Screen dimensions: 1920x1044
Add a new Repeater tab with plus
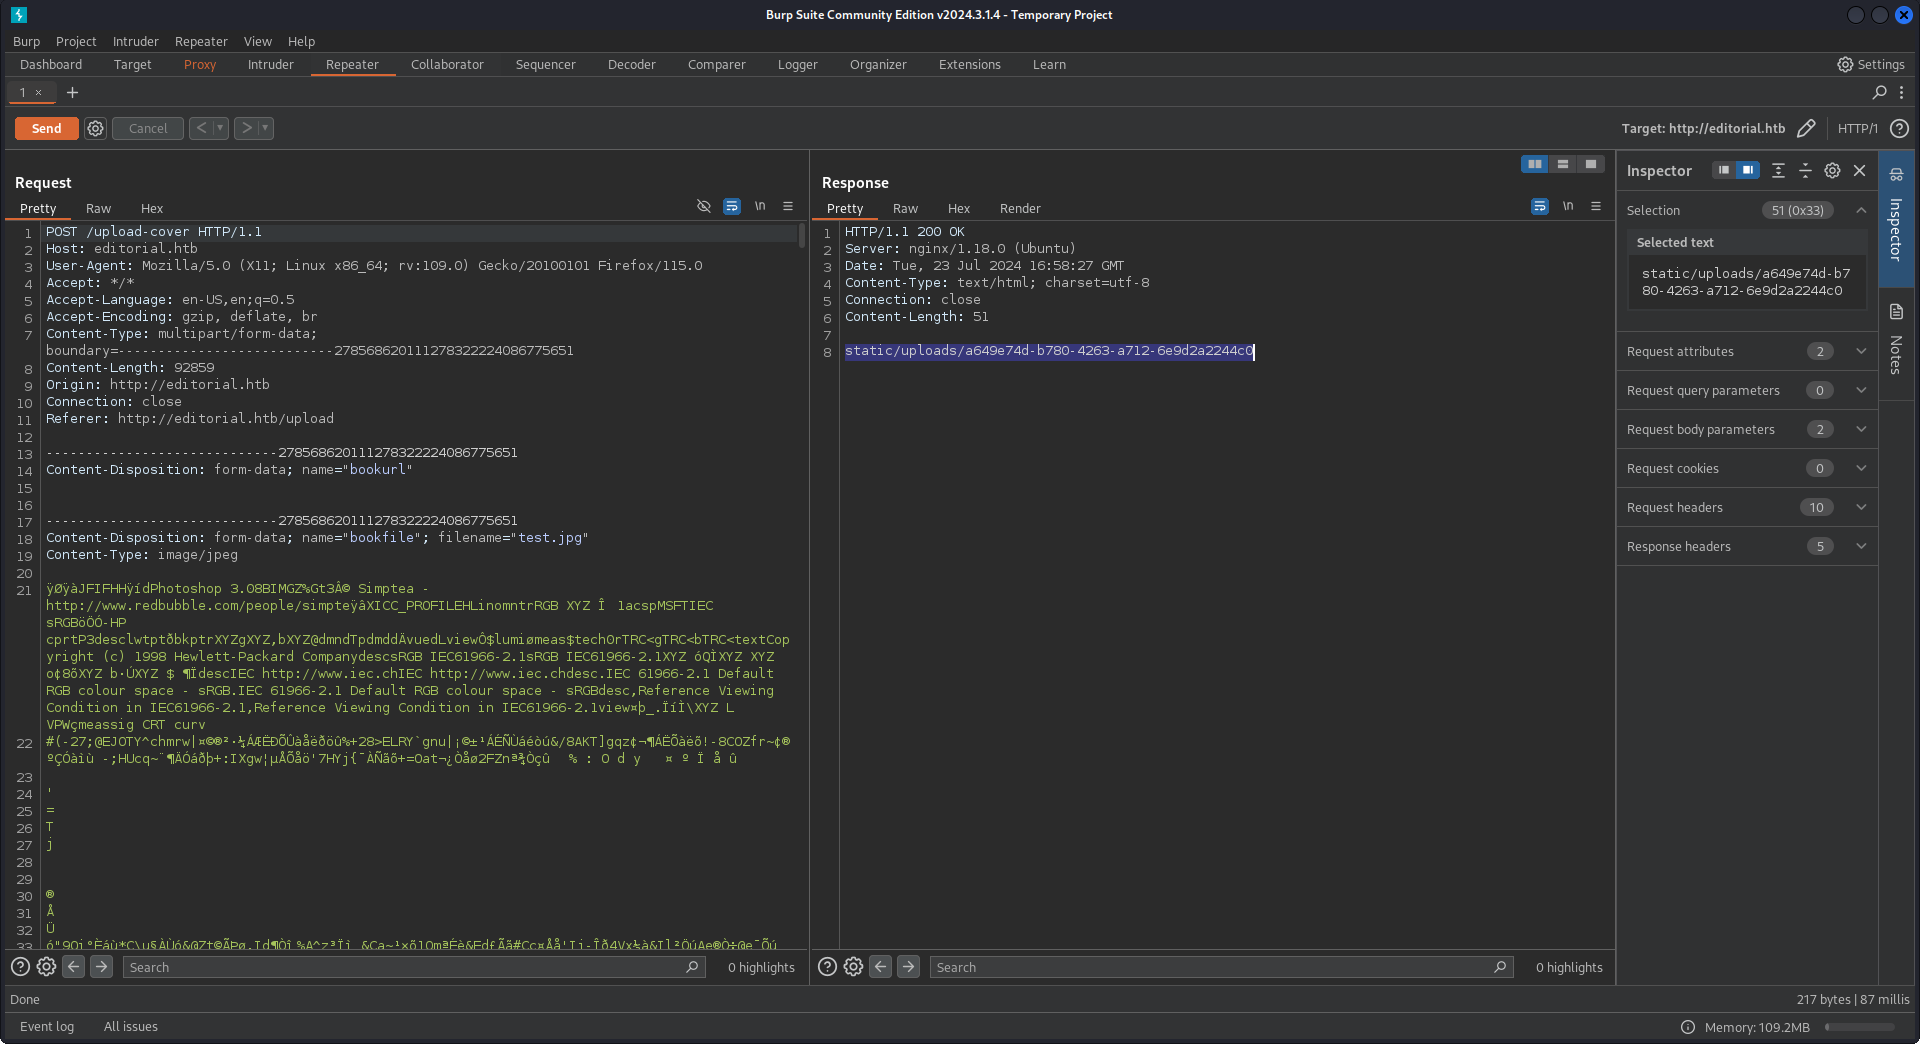72,92
